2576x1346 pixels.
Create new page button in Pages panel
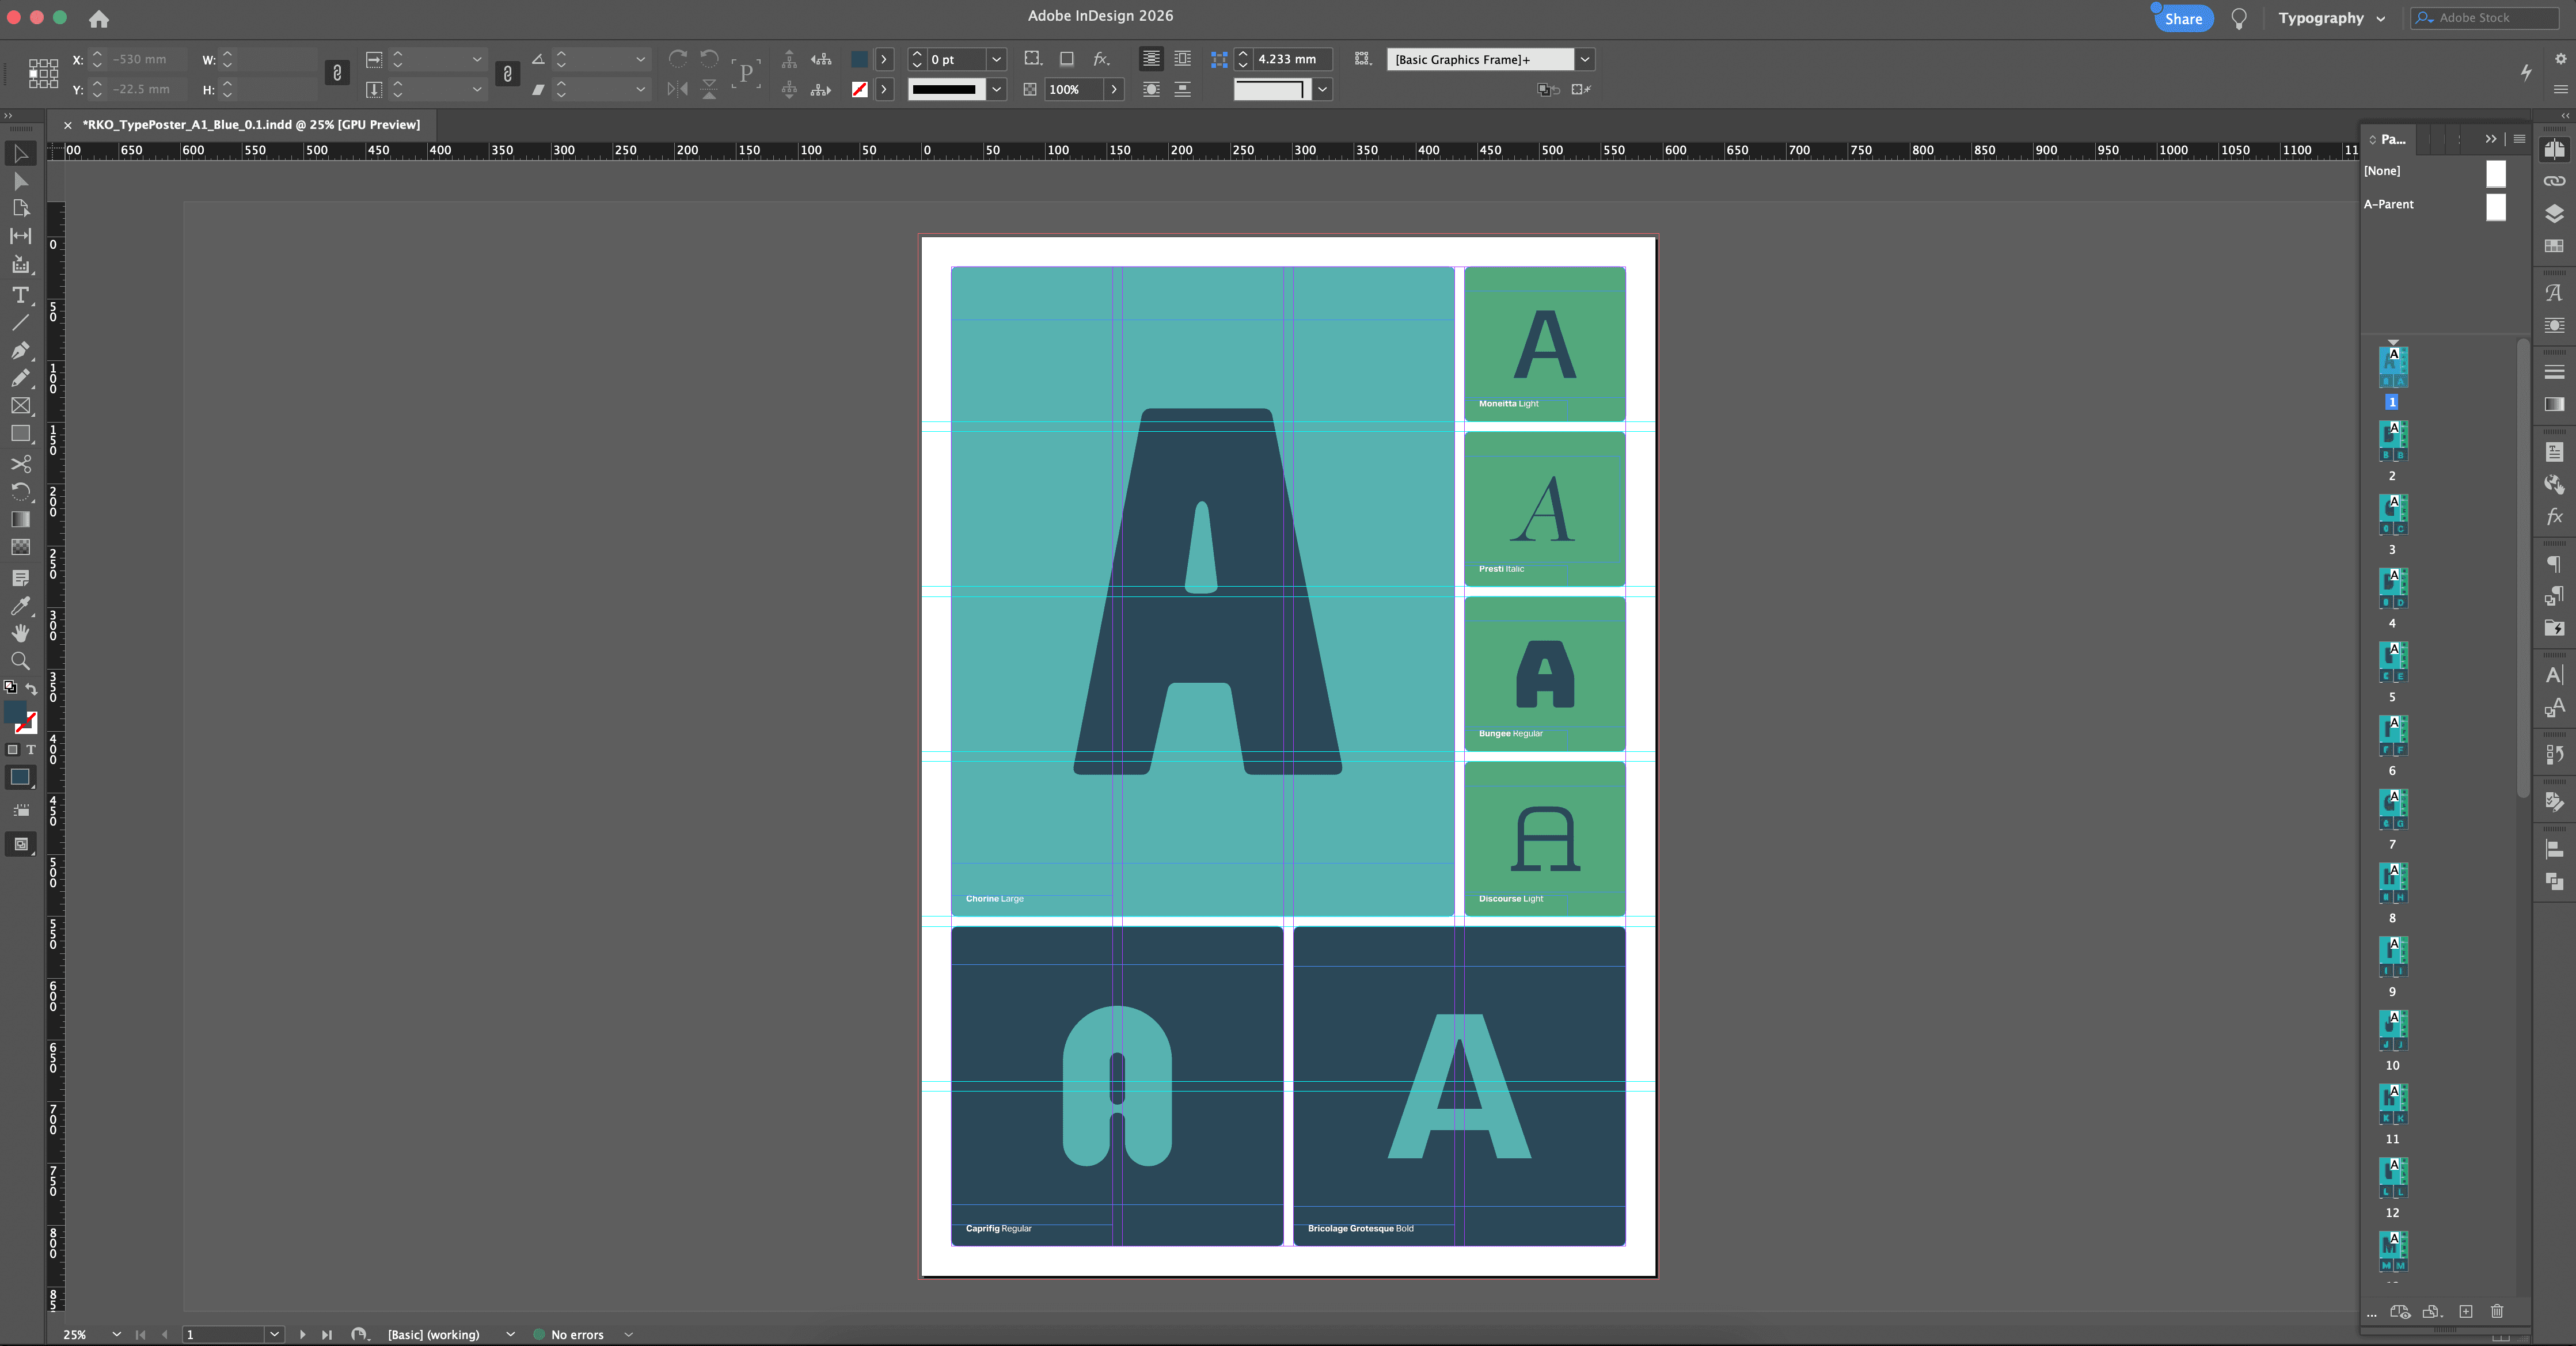point(2465,1311)
